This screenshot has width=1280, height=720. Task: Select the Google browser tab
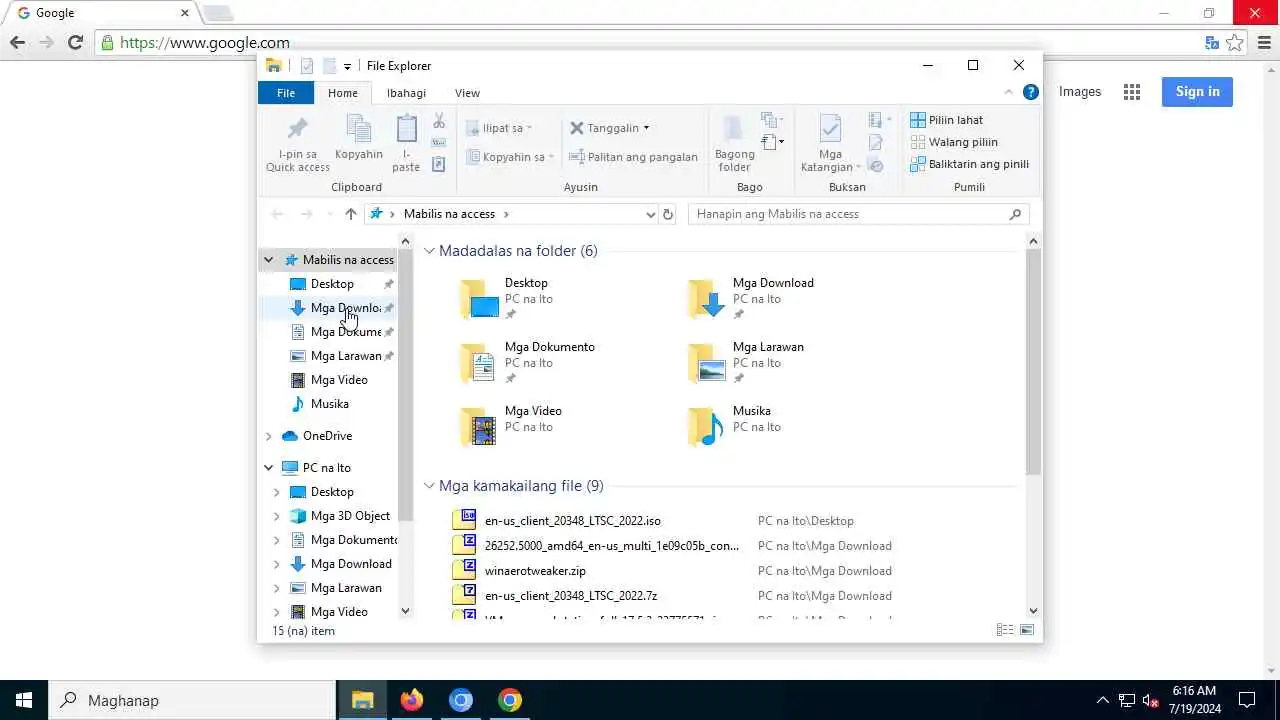[x=100, y=13]
